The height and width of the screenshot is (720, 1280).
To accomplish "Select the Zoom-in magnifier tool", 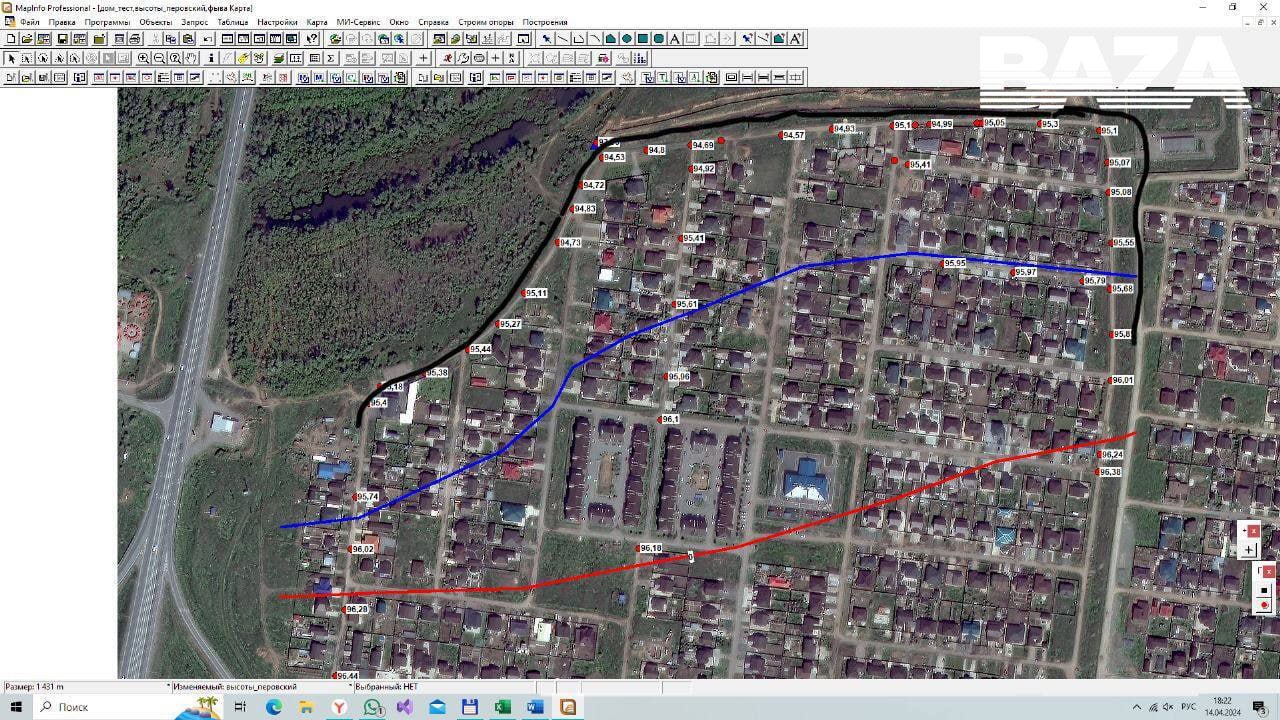I will (143, 58).
